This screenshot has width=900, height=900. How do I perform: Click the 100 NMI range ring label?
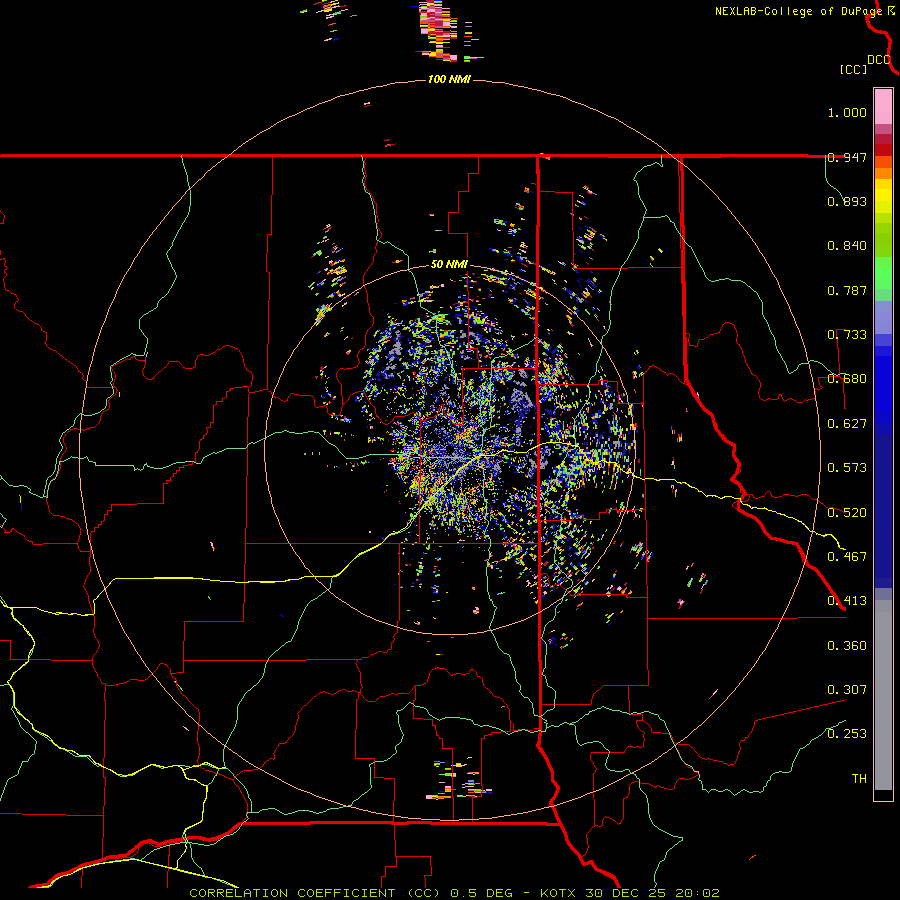coord(449,79)
